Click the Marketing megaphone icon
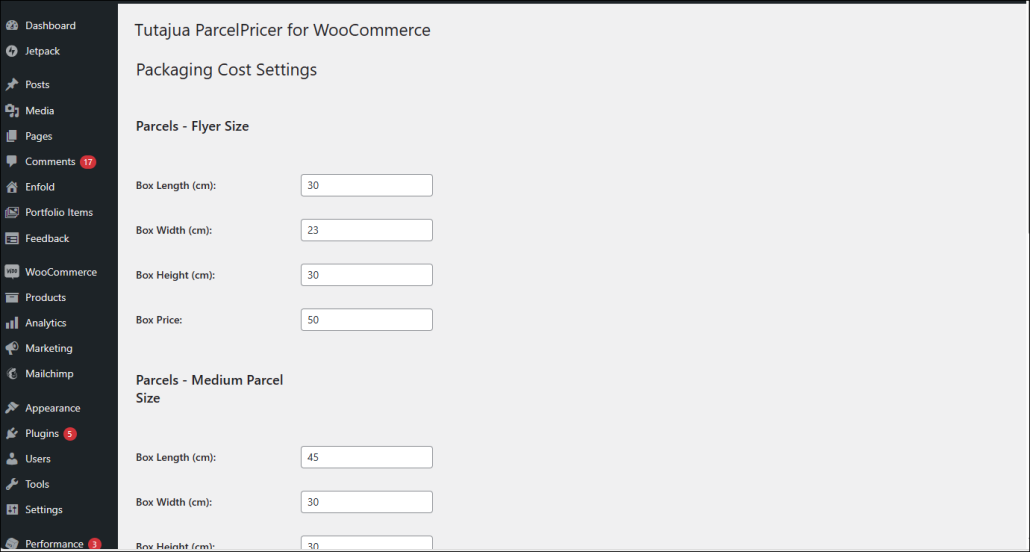This screenshot has height=552, width=1030. (x=12, y=348)
